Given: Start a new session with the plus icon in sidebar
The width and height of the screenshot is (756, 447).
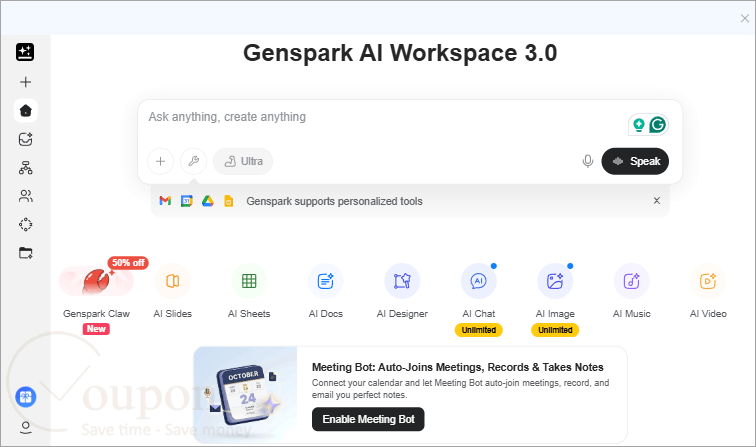Looking at the screenshot, I should click(x=26, y=82).
